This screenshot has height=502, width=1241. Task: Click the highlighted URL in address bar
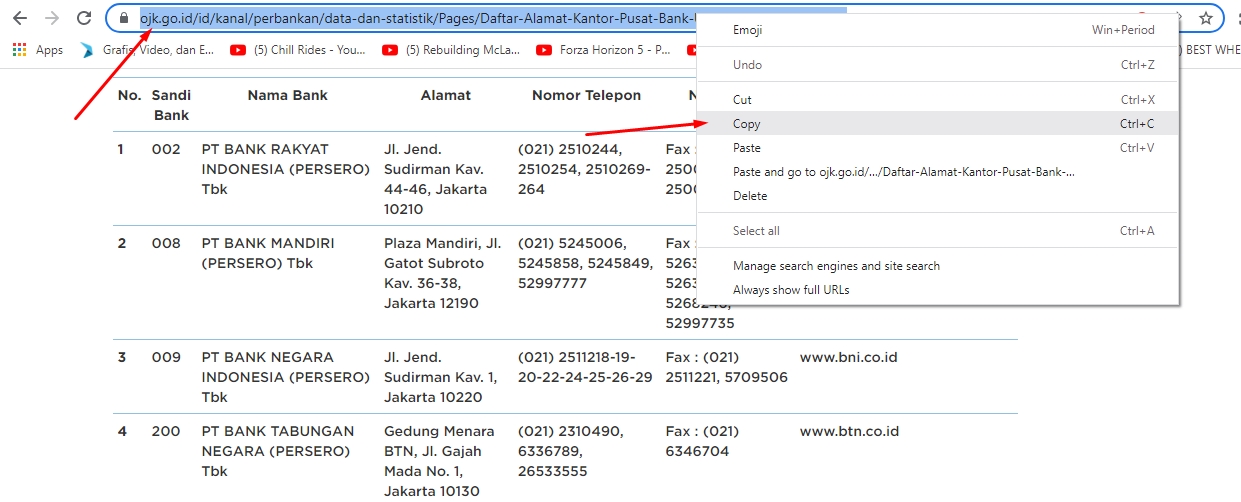pos(418,18)
